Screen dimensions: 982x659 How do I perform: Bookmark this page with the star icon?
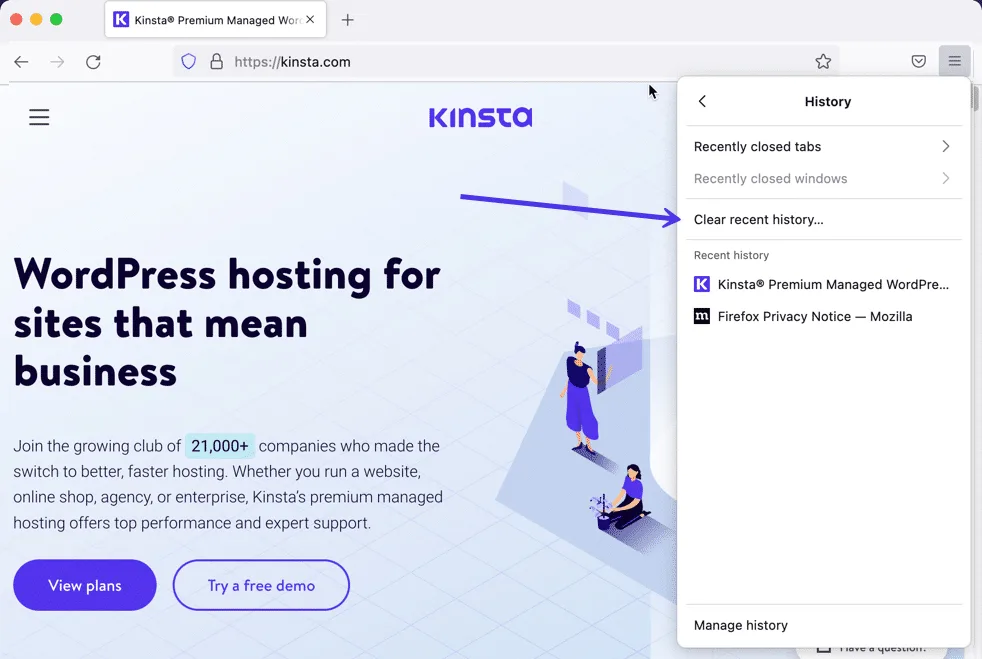click(823, 61)
